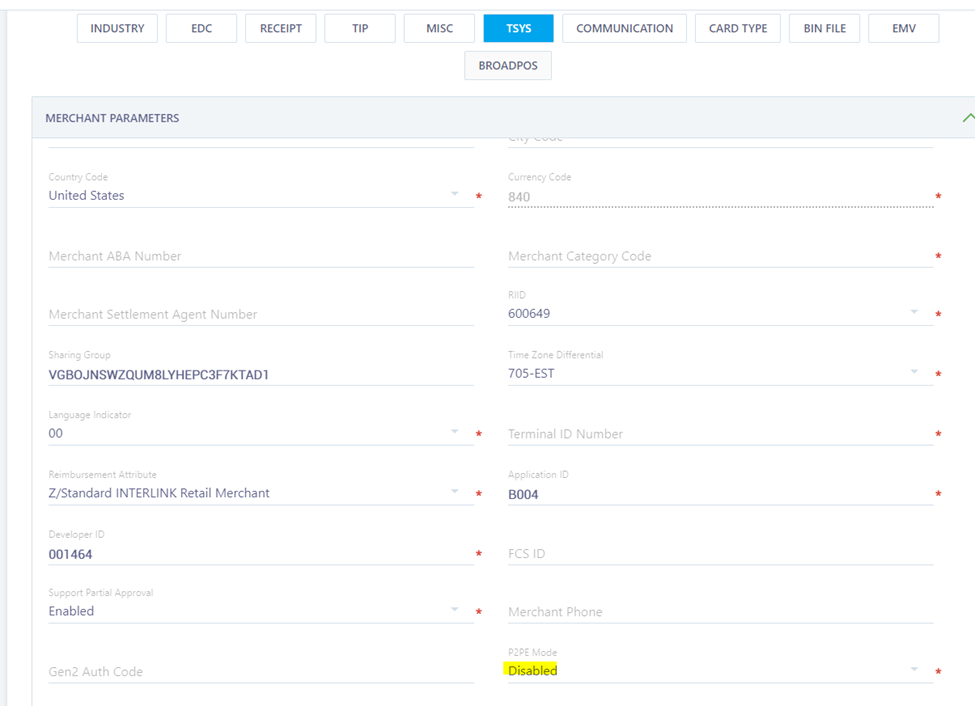This screenshot has width=975, height=706.
Task: Go to the EMV tab
Action: click(903, 29)
